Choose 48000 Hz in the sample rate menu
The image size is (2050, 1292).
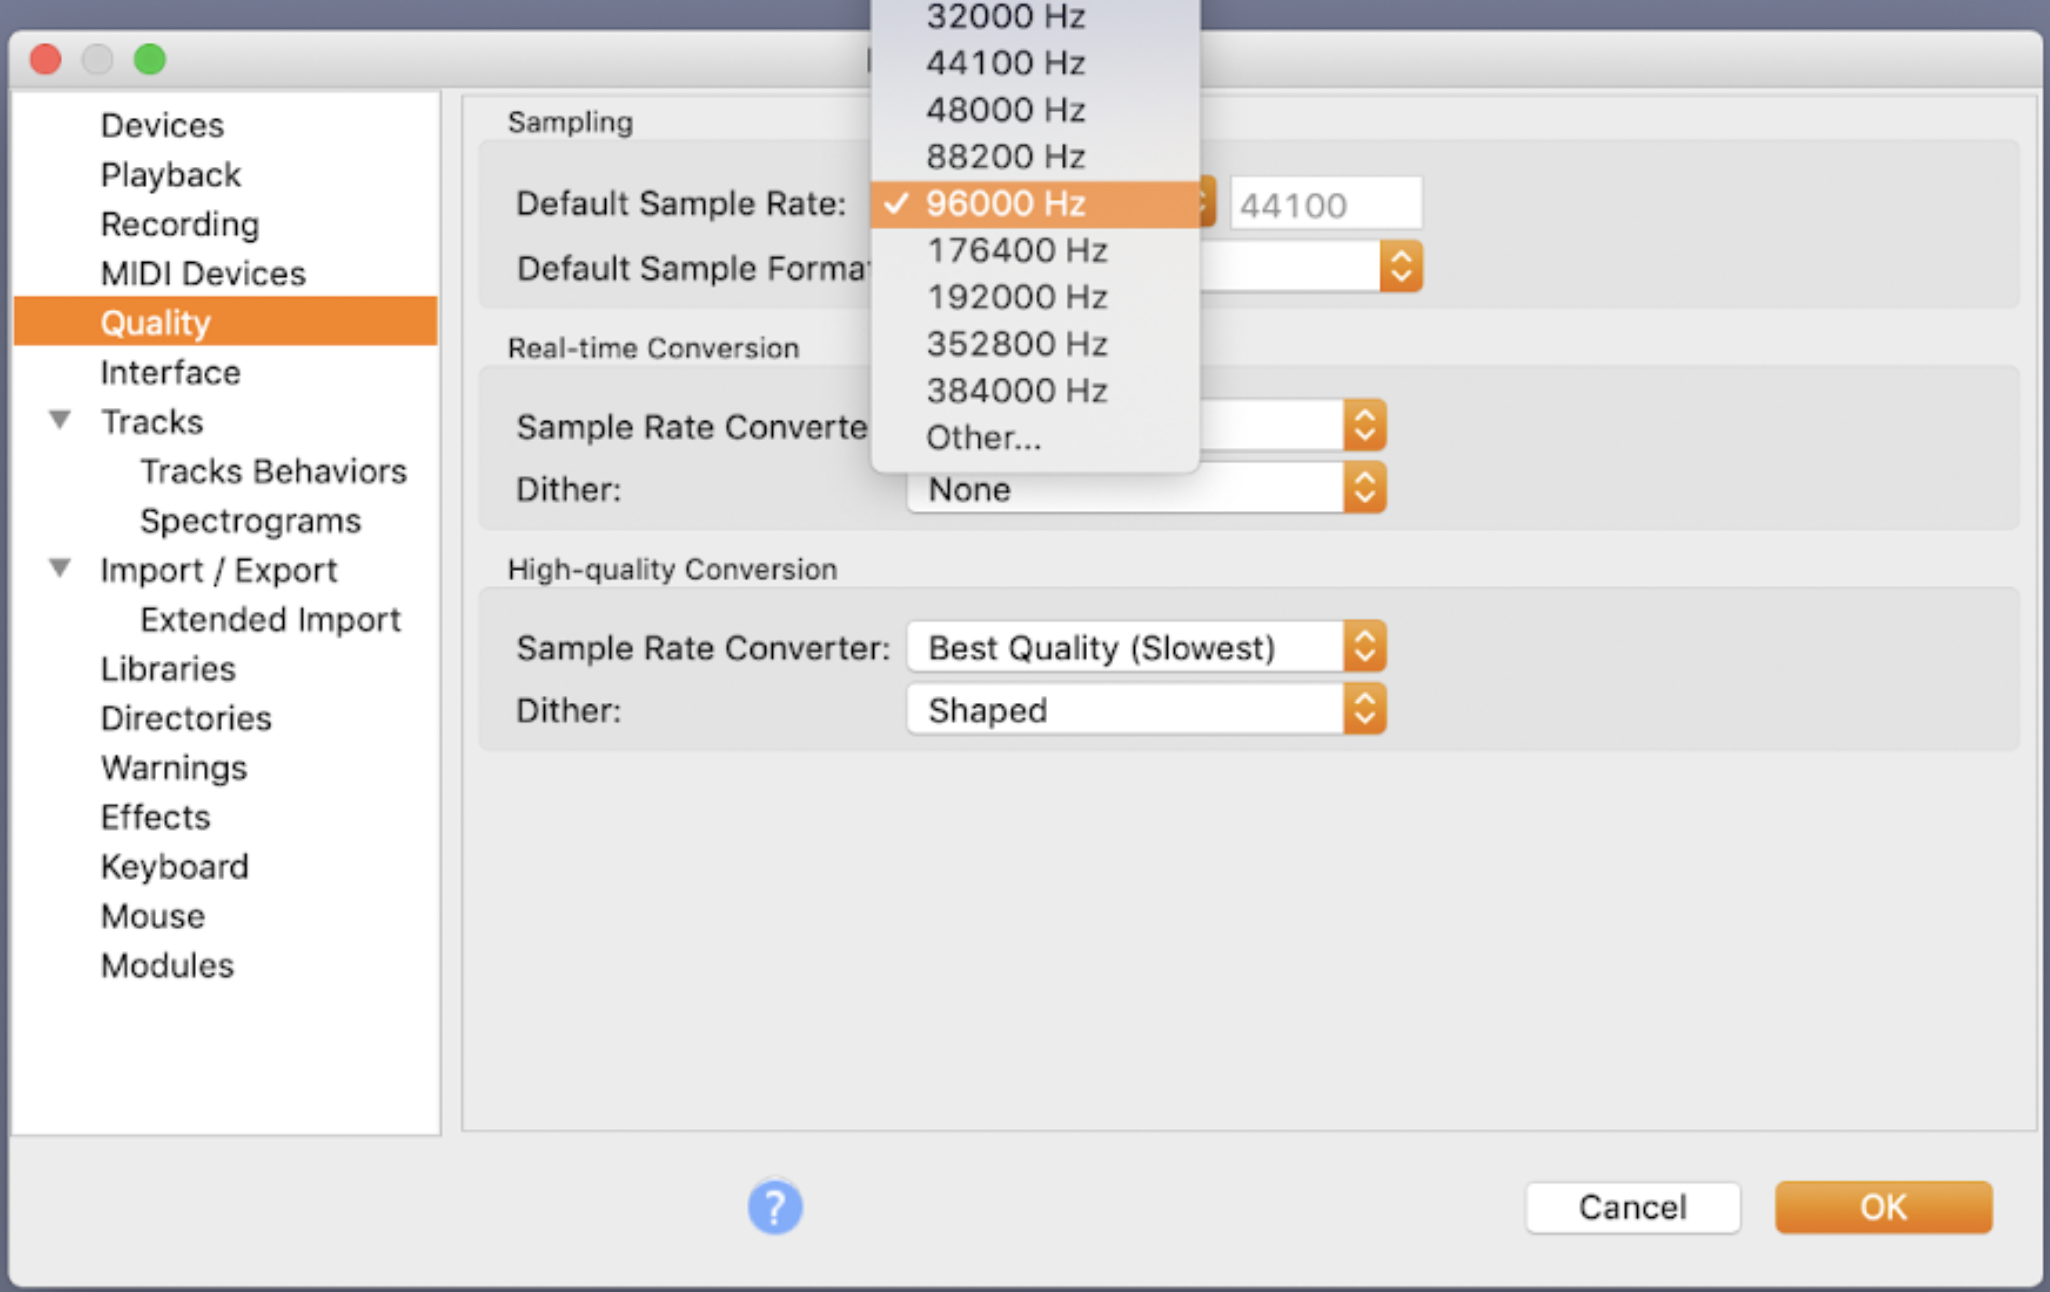pos(1005,110)
